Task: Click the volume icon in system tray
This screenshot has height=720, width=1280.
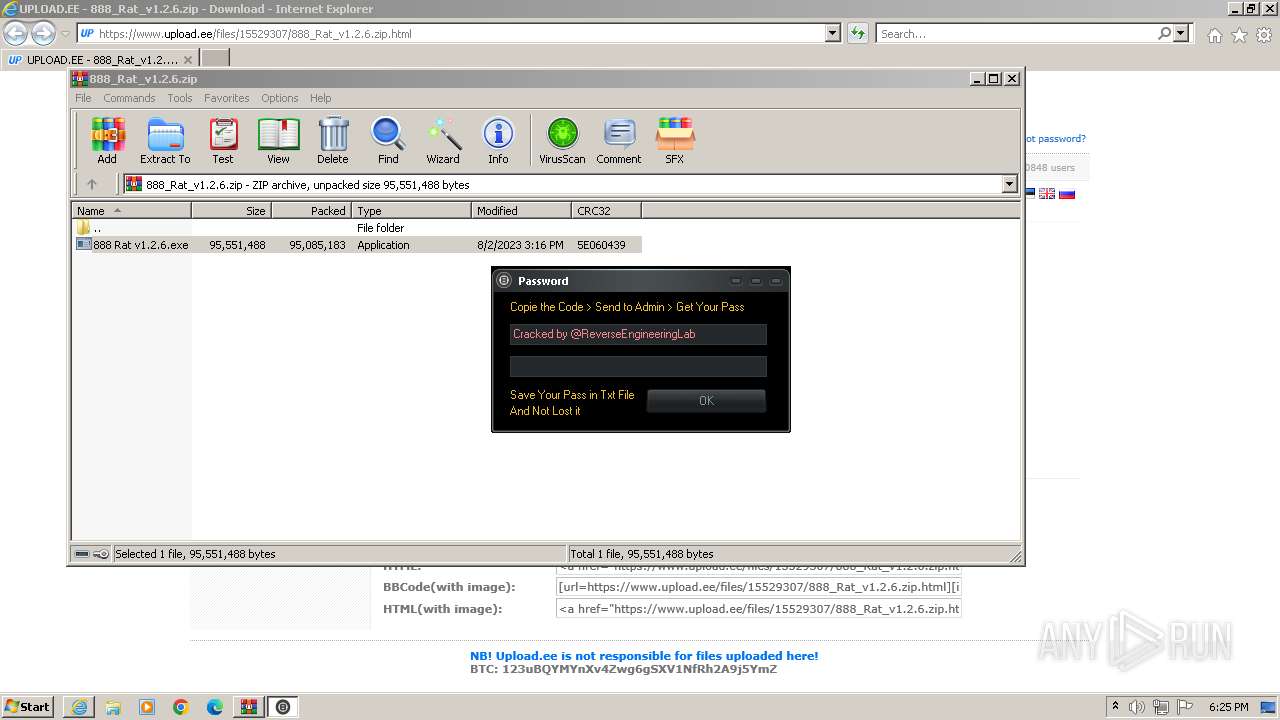Action: click(1137, 707)
